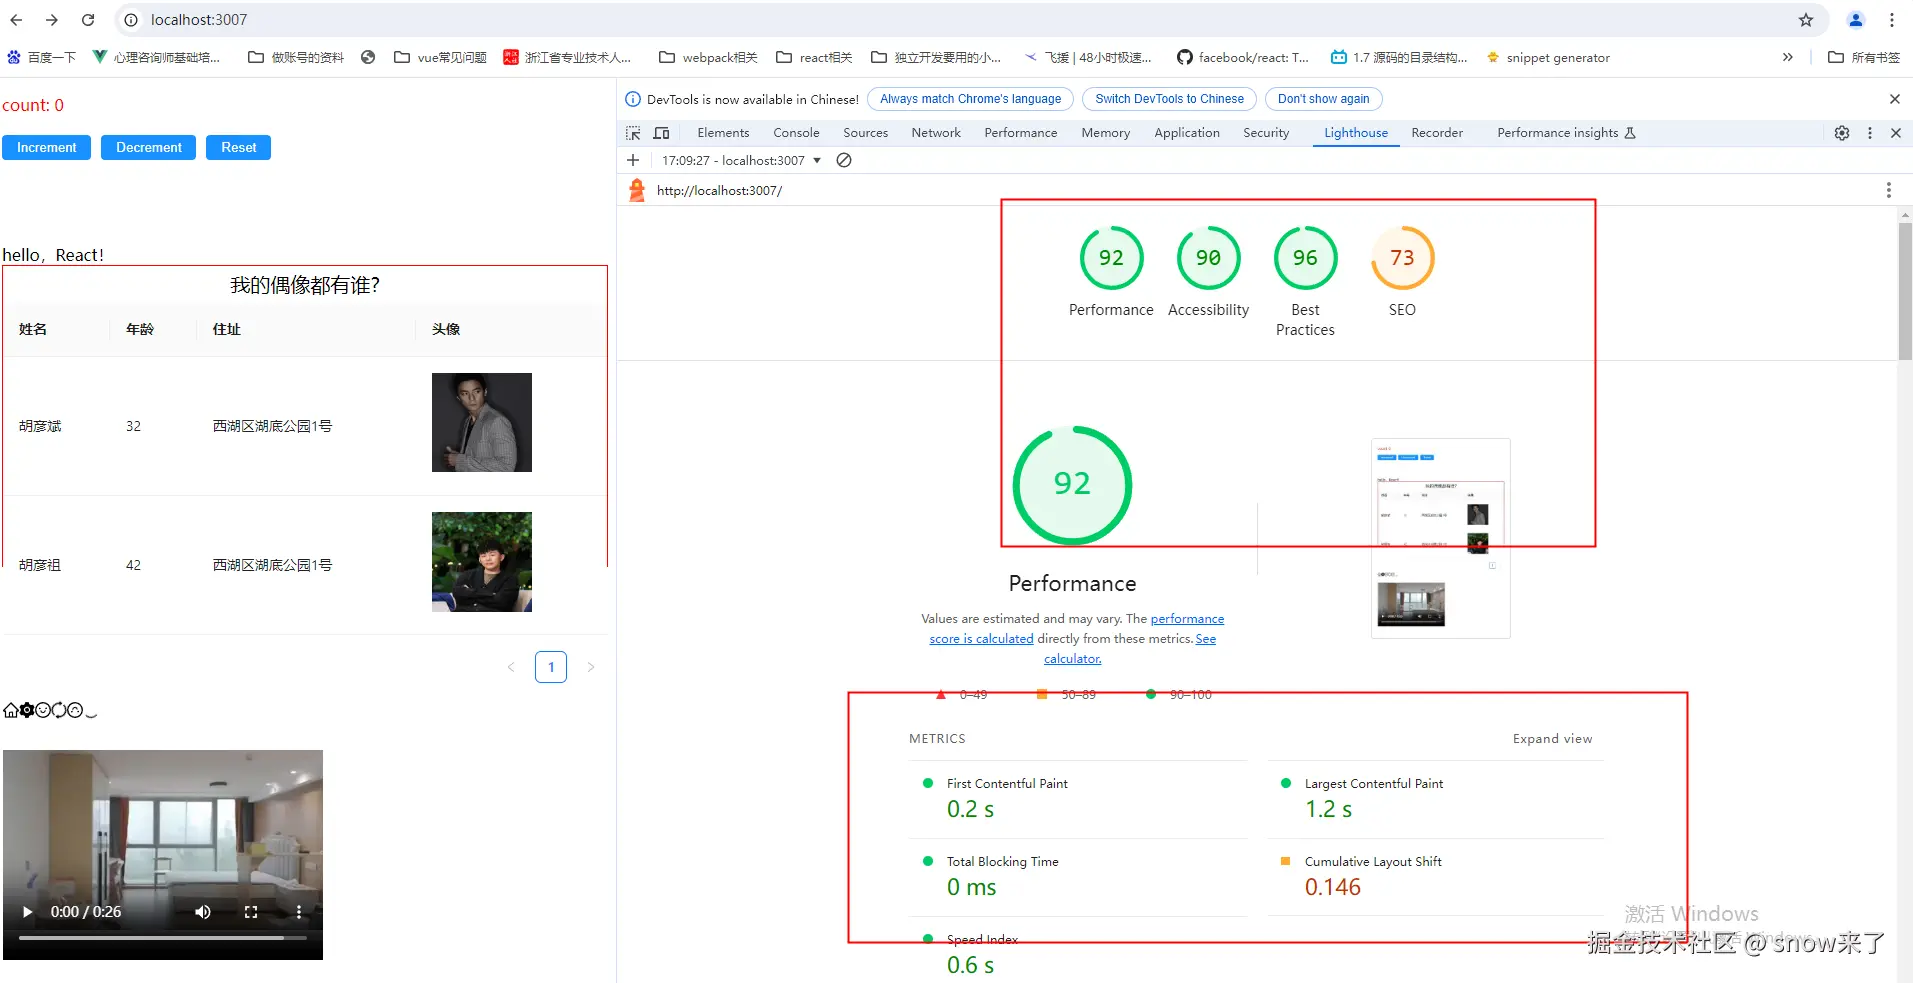1913x983 pixels.
Task: Mute the video volume
Action: coord(203,912)
